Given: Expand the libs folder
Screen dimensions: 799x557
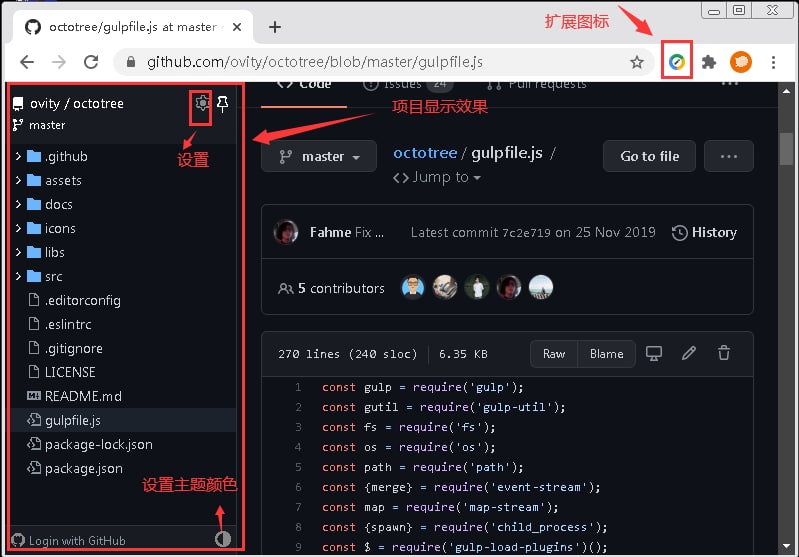Looking at the screenshot, I should (x=18, y=252).
